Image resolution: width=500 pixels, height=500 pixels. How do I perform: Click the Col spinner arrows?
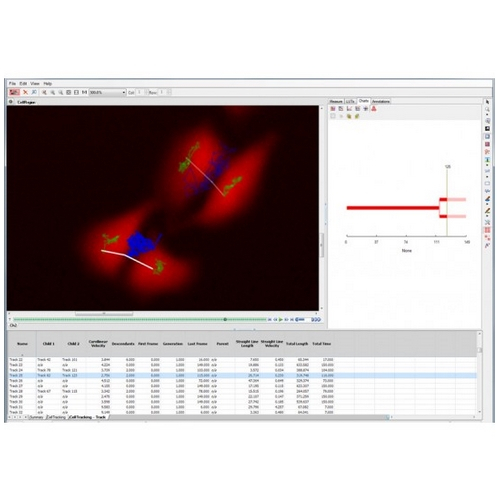tap(140, 92)
